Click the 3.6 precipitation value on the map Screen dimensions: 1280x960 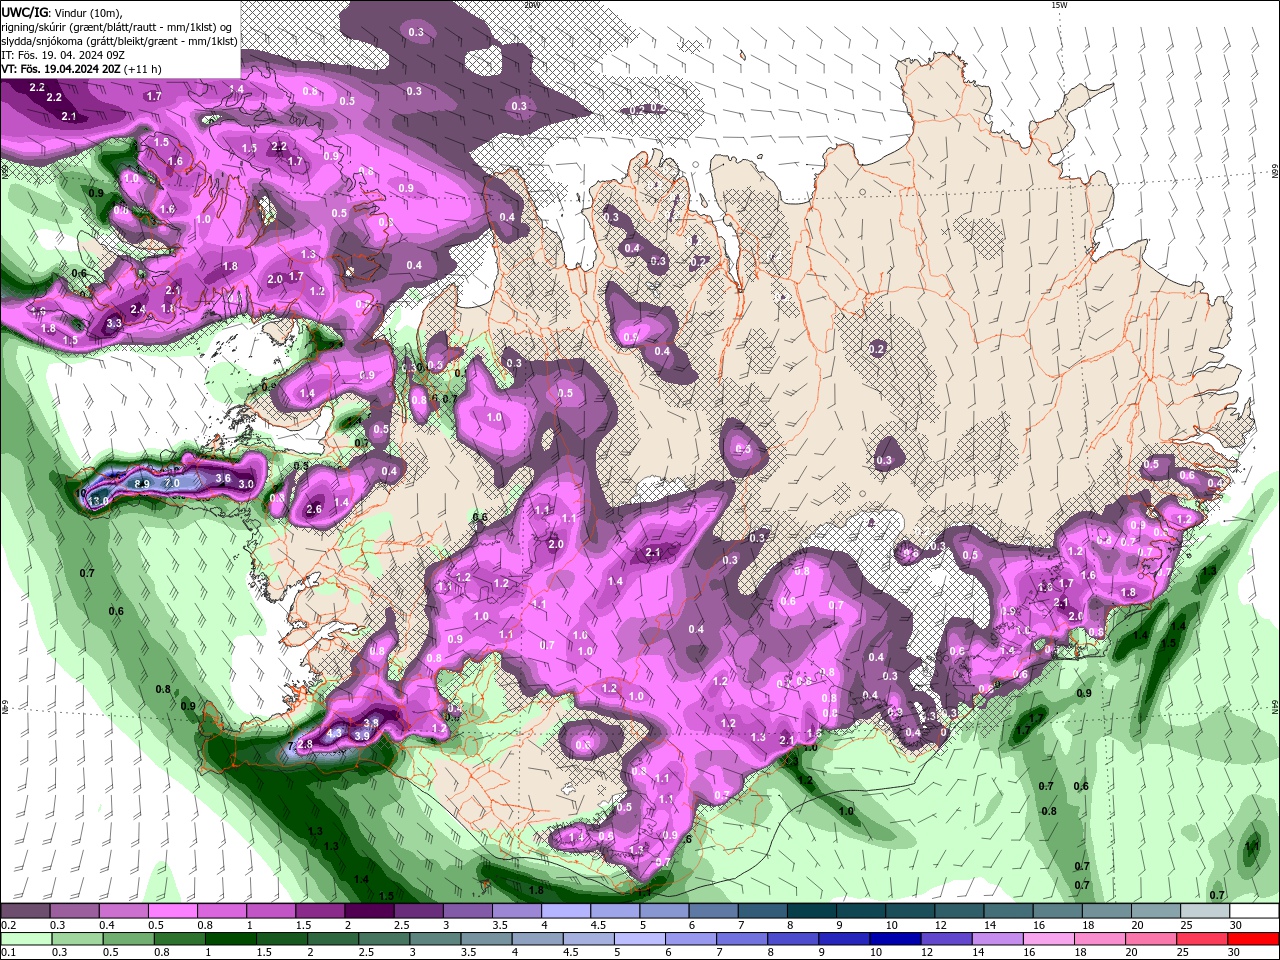coord(223,479)
